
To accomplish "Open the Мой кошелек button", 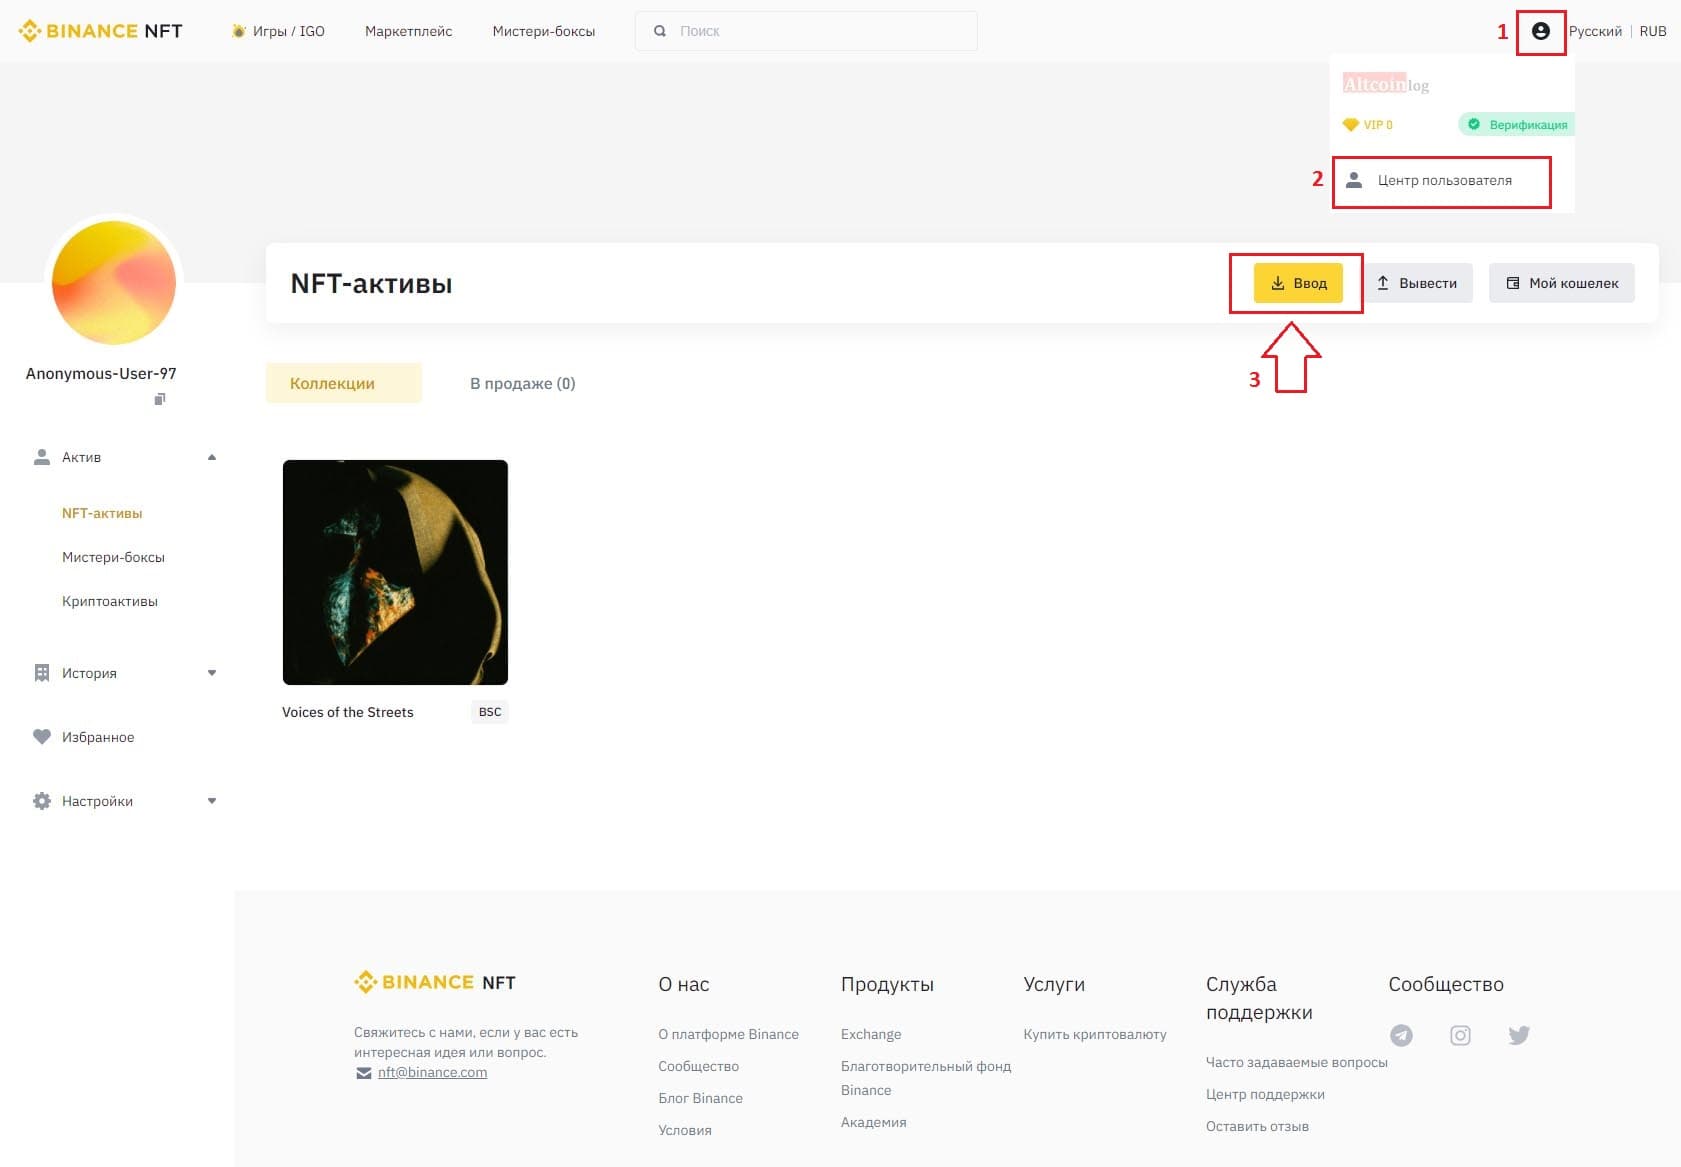I will (x=1562, y=283).
